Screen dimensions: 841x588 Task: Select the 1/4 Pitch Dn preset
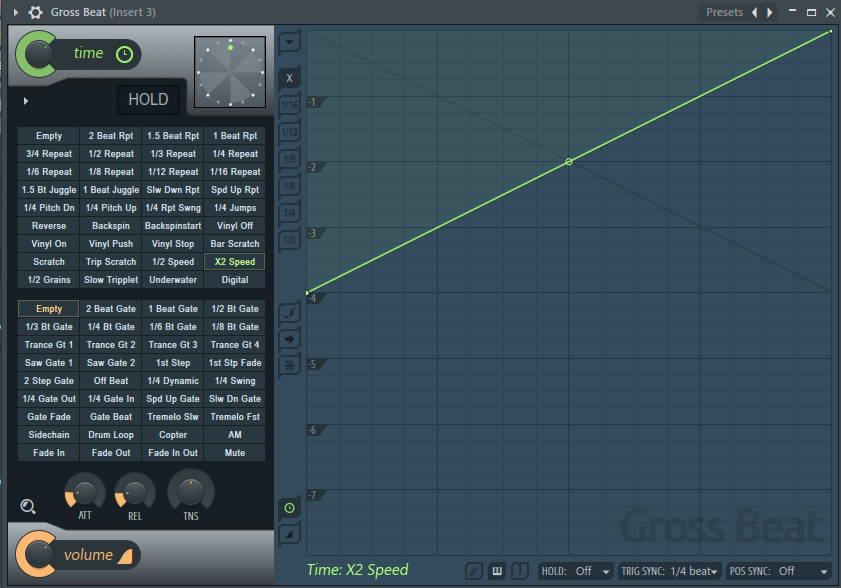[49, 208]
